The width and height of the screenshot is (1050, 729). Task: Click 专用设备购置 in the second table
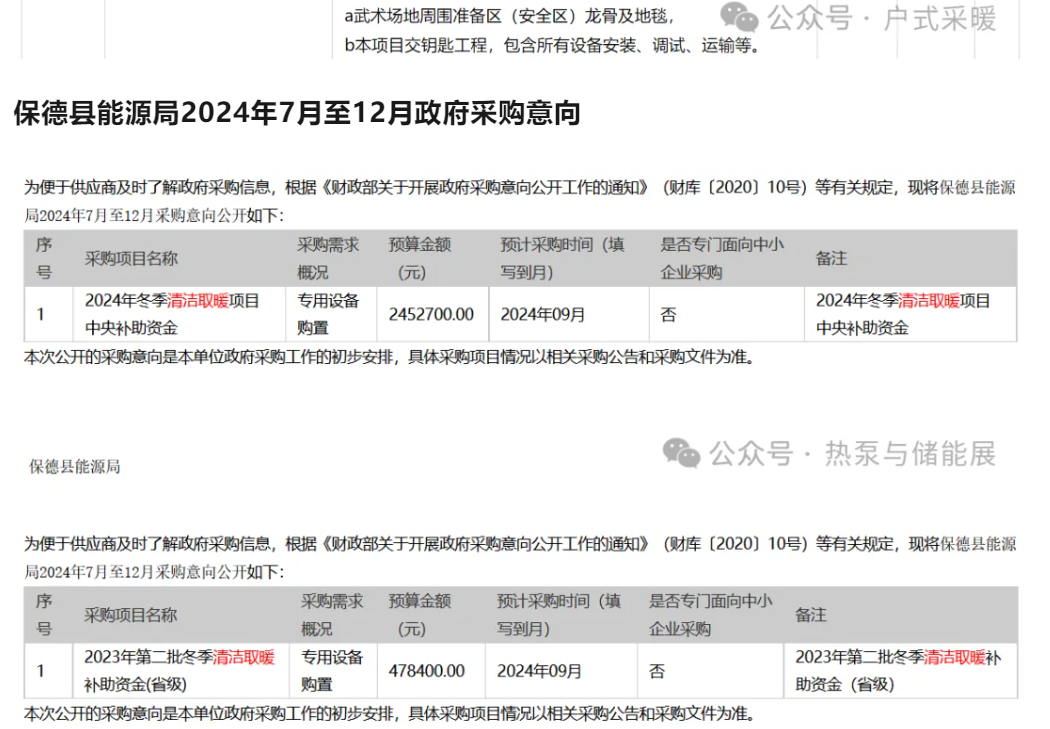pyautogui.click(x=331, y=671)
